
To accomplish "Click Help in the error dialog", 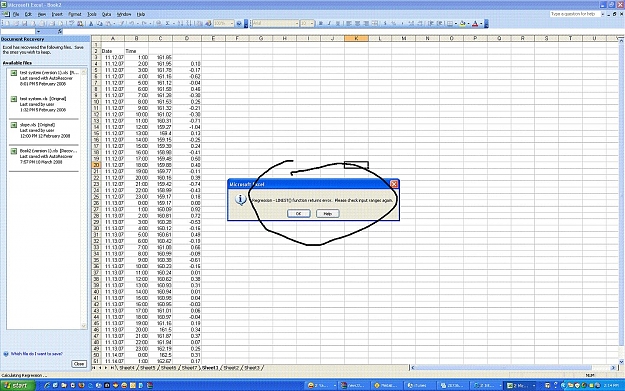I will (x=328, y=214).
